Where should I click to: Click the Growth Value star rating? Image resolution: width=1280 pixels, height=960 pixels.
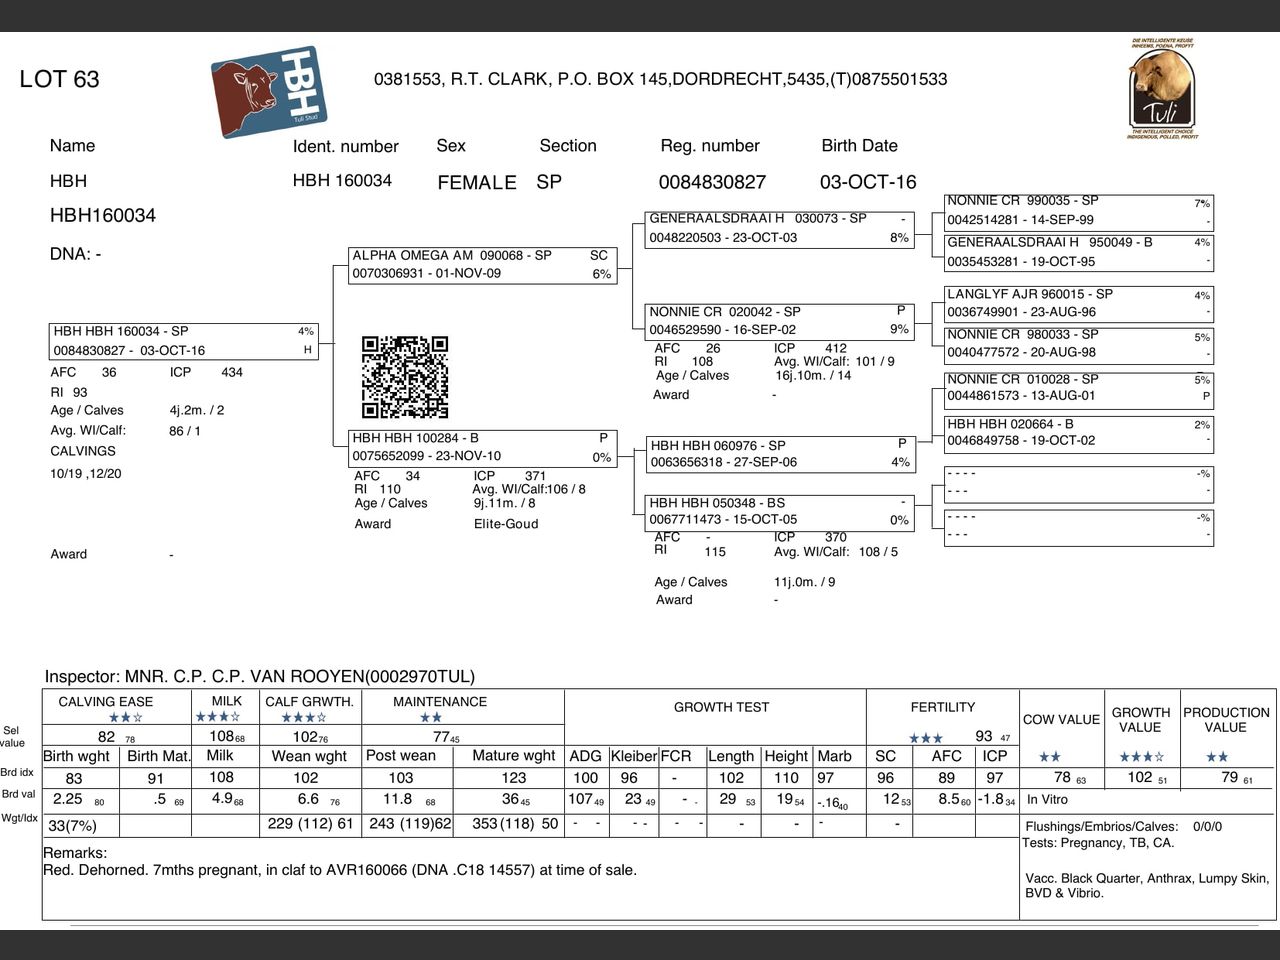pyautogui.click(x=1142, y=757)
